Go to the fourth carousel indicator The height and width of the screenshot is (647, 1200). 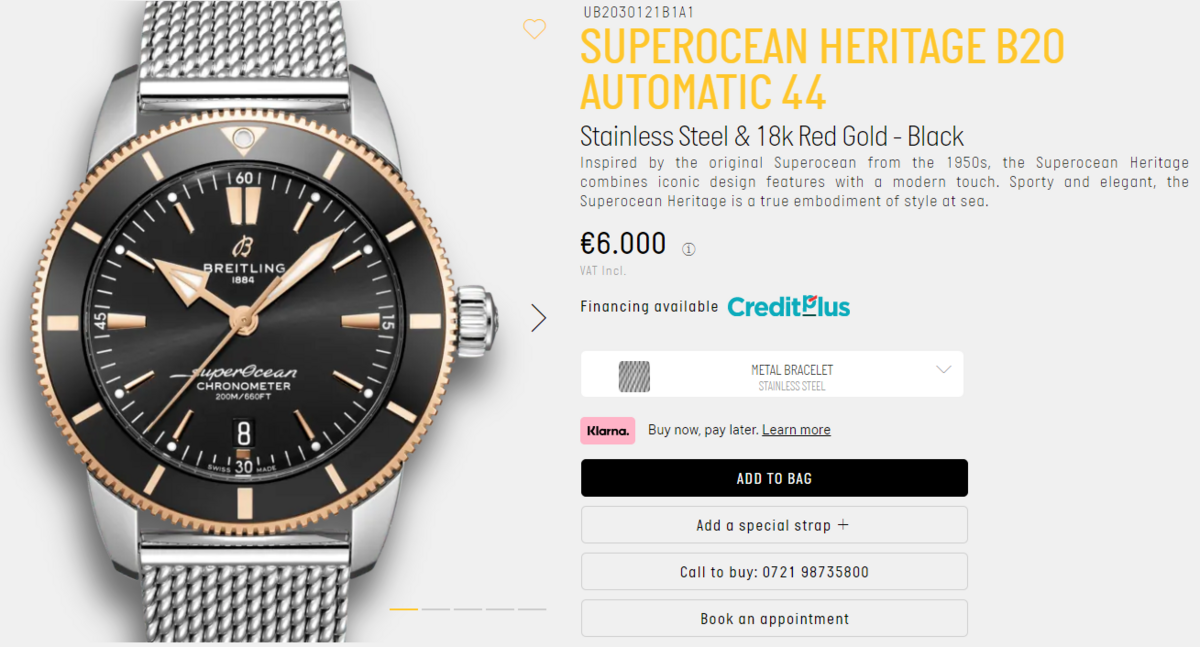[500, 608]
